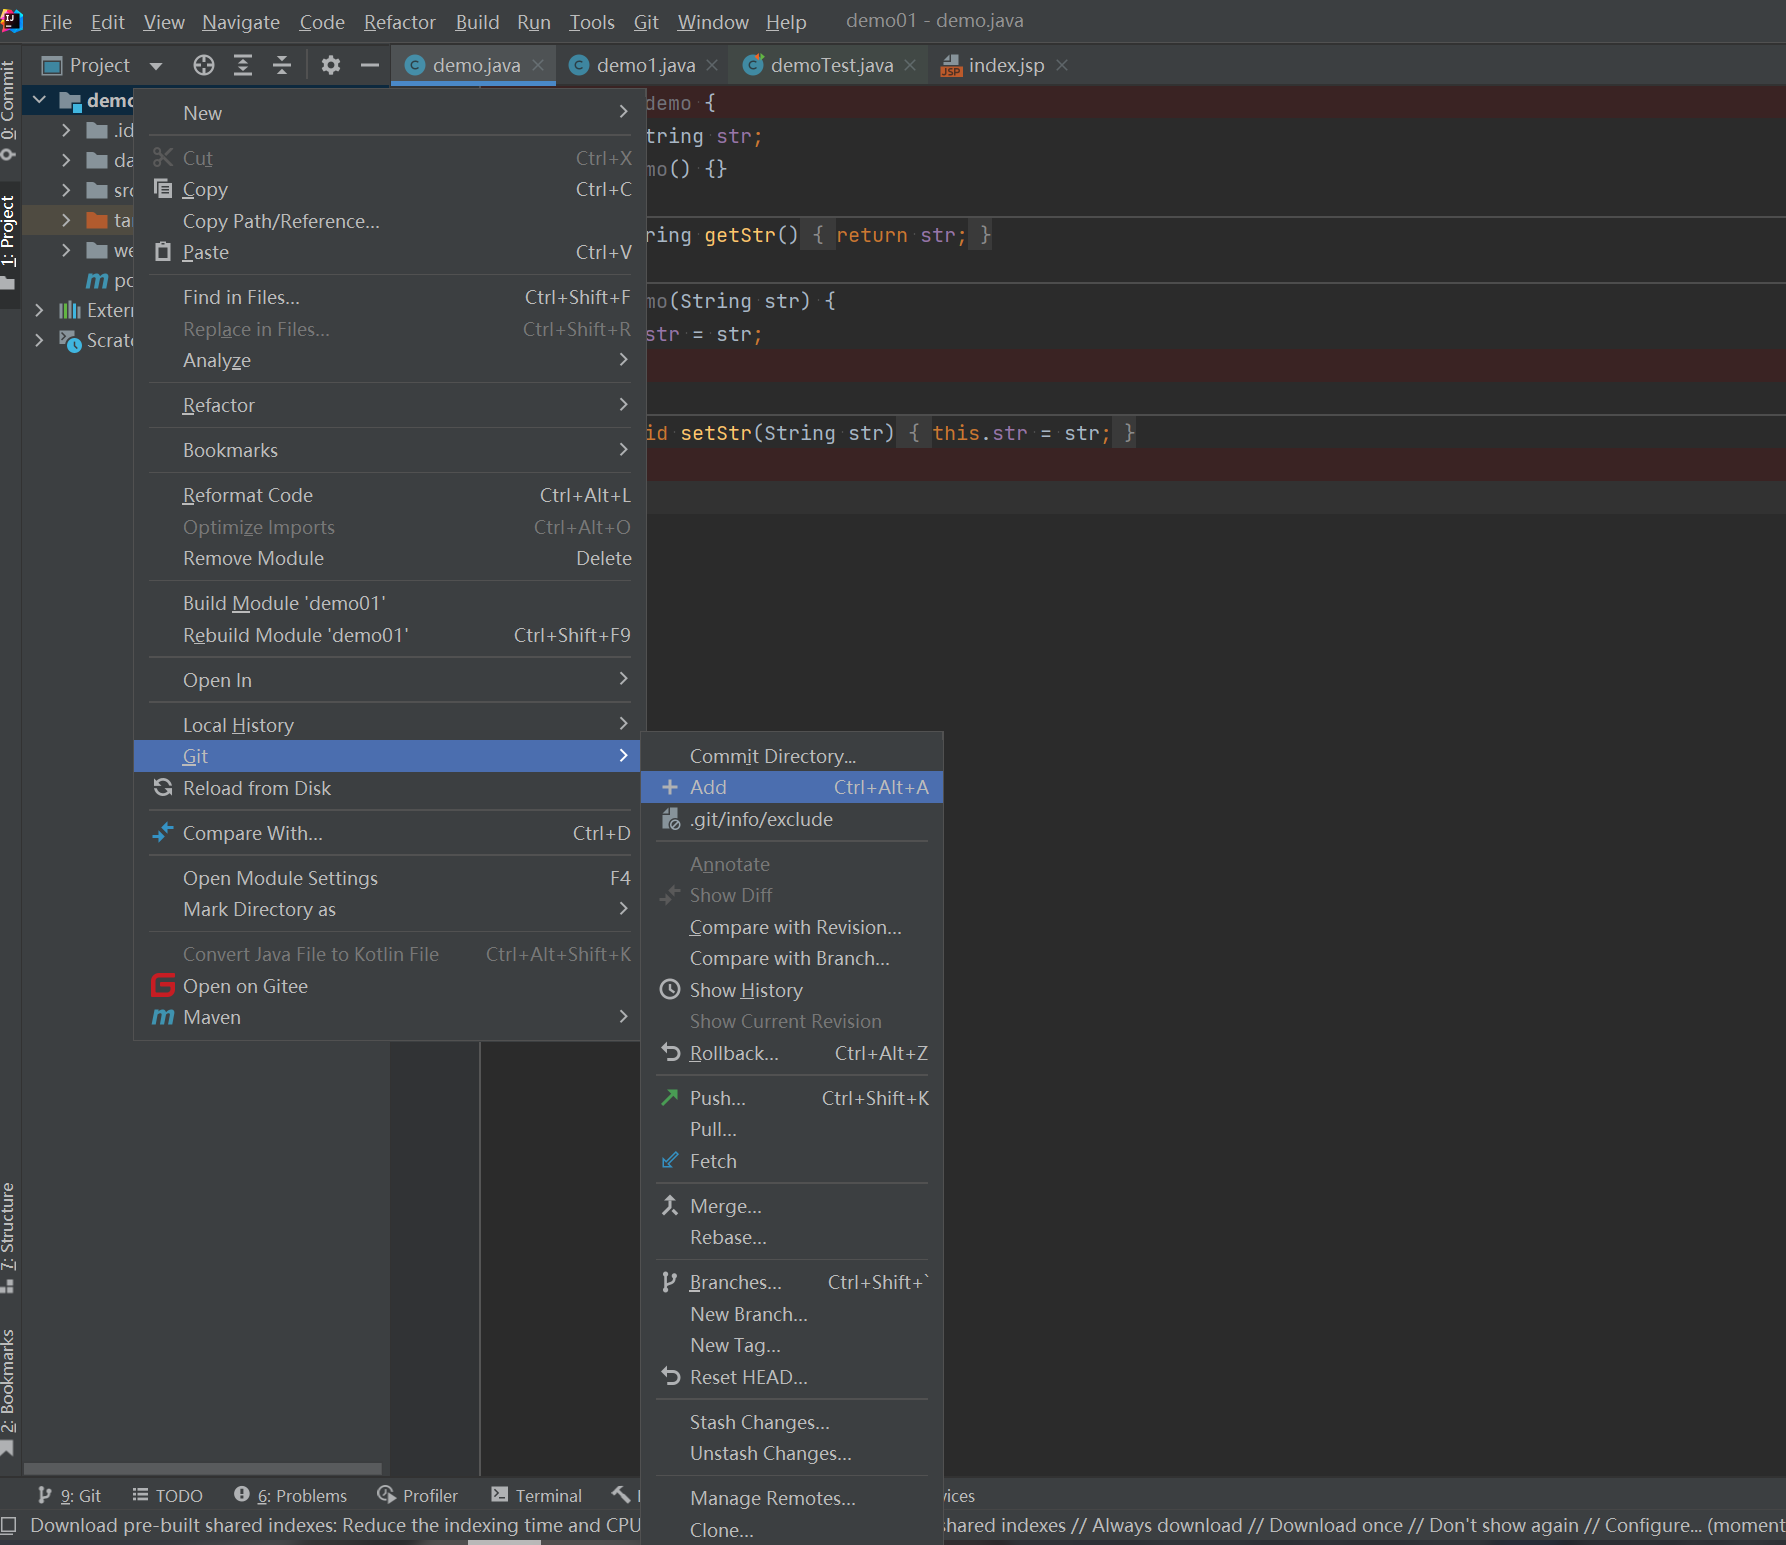The image size is (1786, 1545).
Task: Click the Maven m icon in context menu
Action: (x=163, y=1017)
